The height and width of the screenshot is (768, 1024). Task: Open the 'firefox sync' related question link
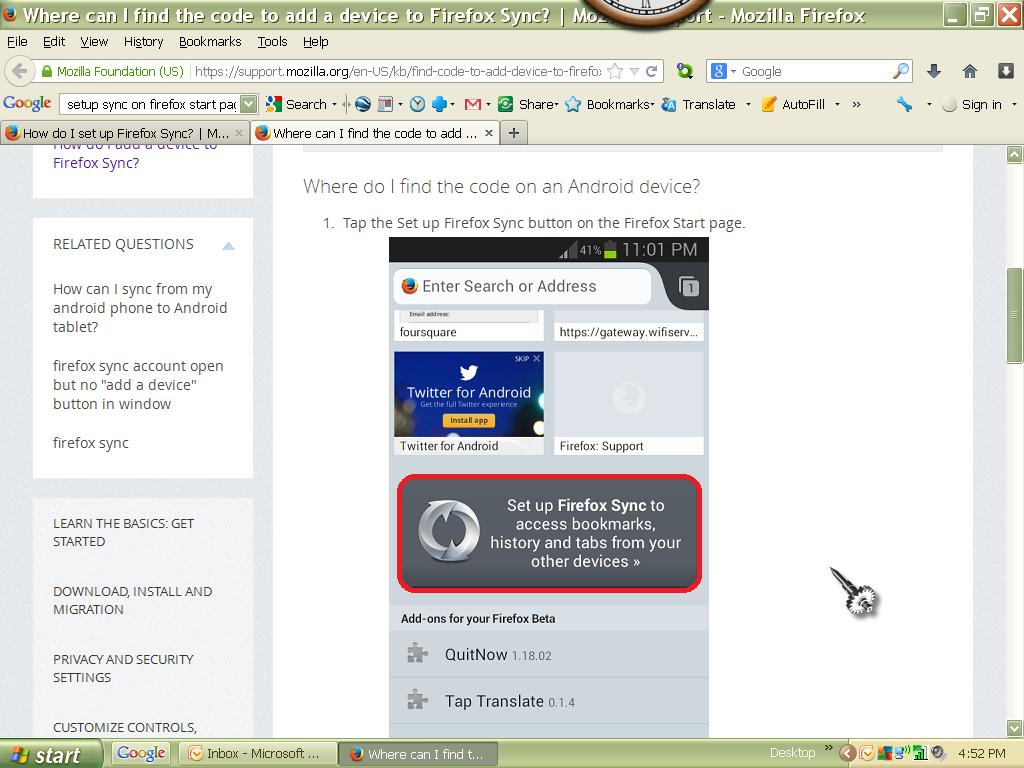91,443
